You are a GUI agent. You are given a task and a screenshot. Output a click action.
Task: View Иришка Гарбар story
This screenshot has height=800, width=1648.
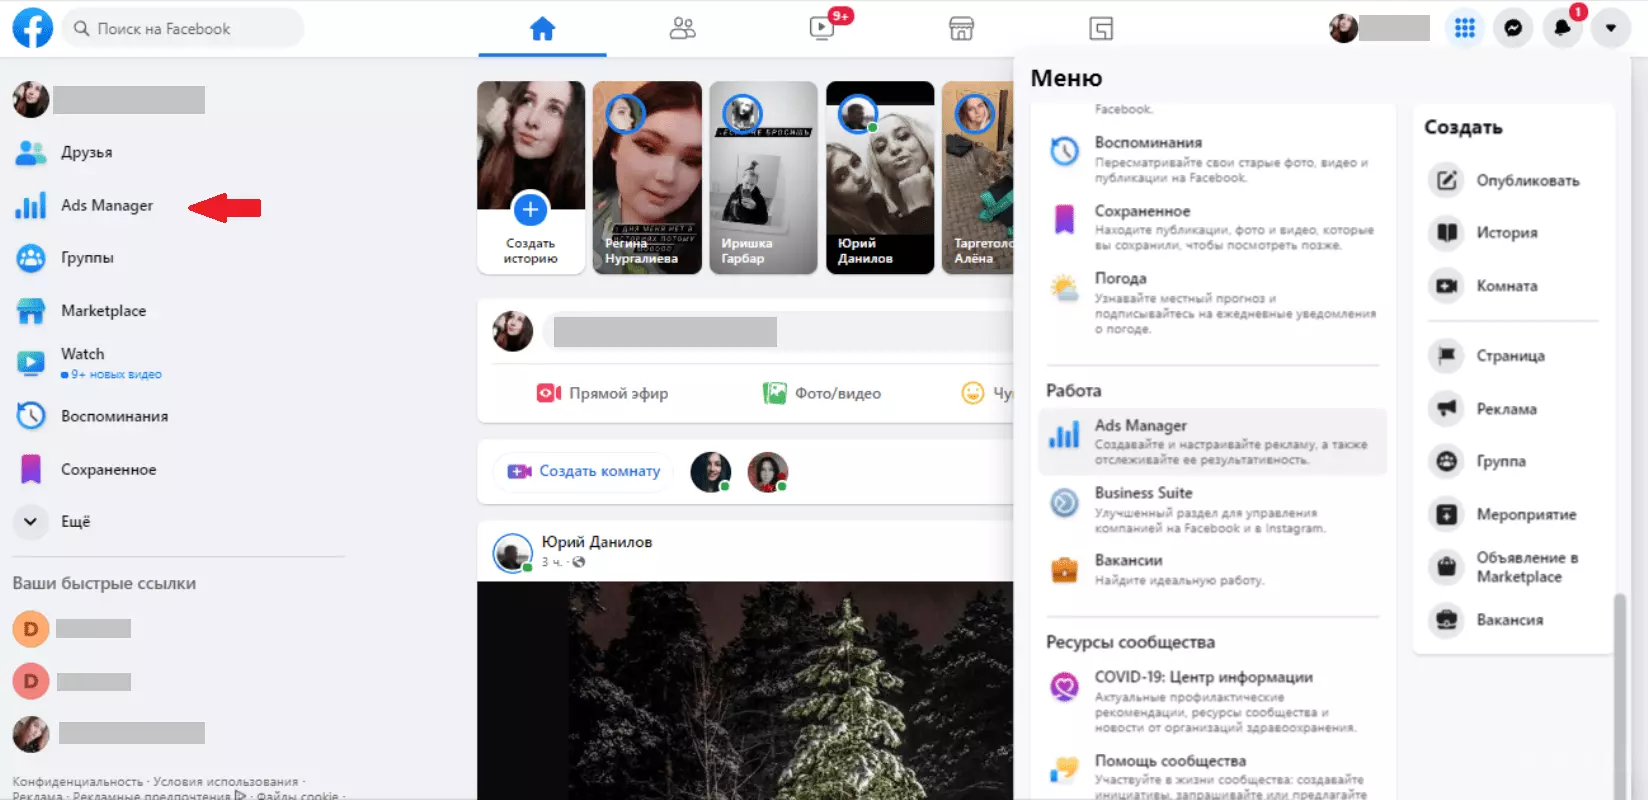click(763, 177)
